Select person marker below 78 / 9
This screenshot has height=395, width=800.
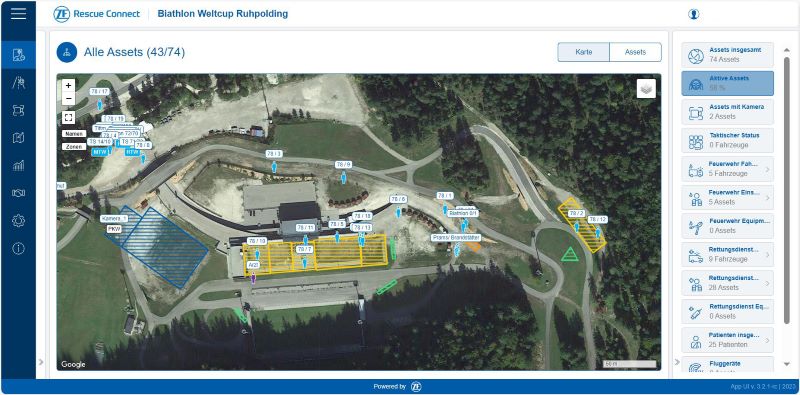(x=343, y=178)
